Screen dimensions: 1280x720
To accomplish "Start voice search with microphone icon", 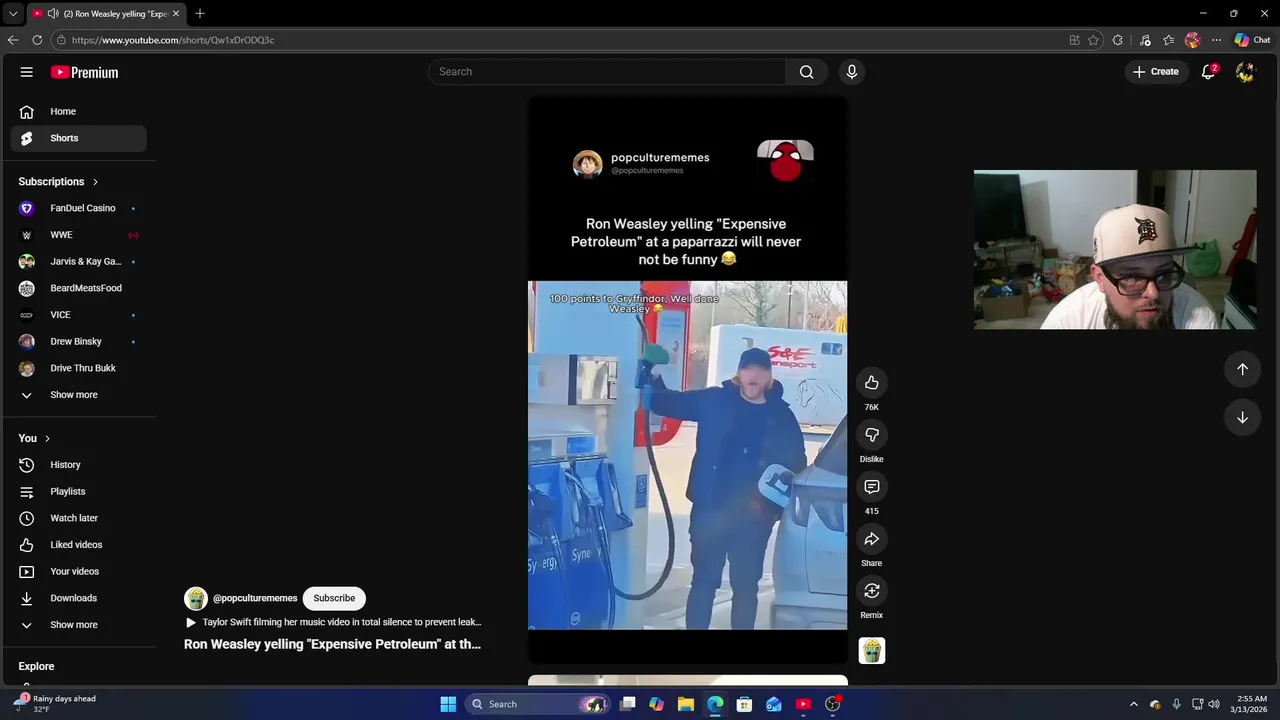I will [852, 72].
